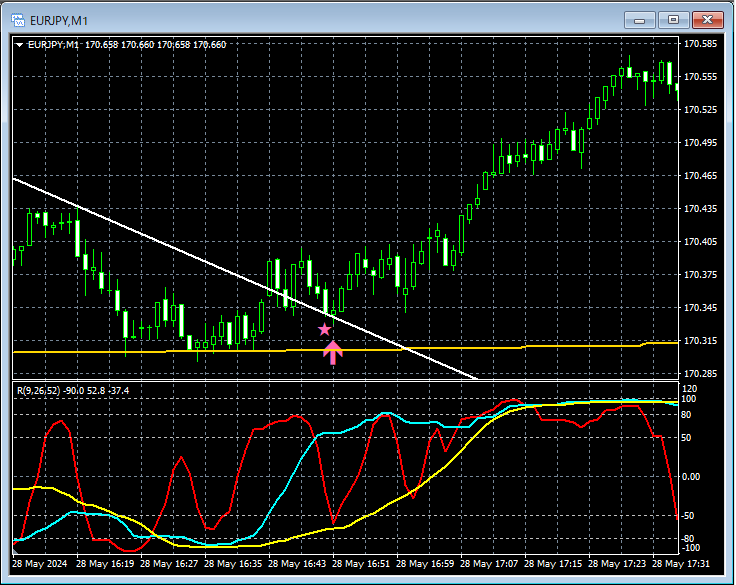This screenshot has width=736, height=585.
Task: Click the pink star marker on chart
Action: (x=324, y=330)
